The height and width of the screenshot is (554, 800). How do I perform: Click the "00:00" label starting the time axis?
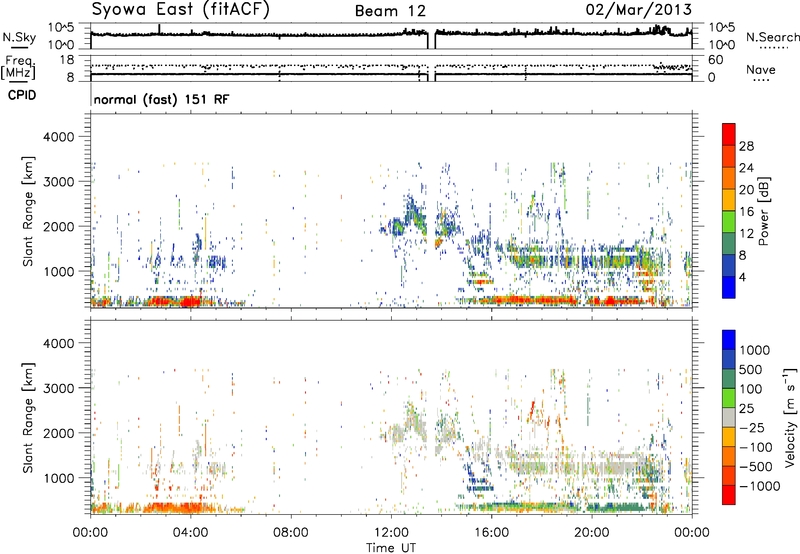(90, 533)
